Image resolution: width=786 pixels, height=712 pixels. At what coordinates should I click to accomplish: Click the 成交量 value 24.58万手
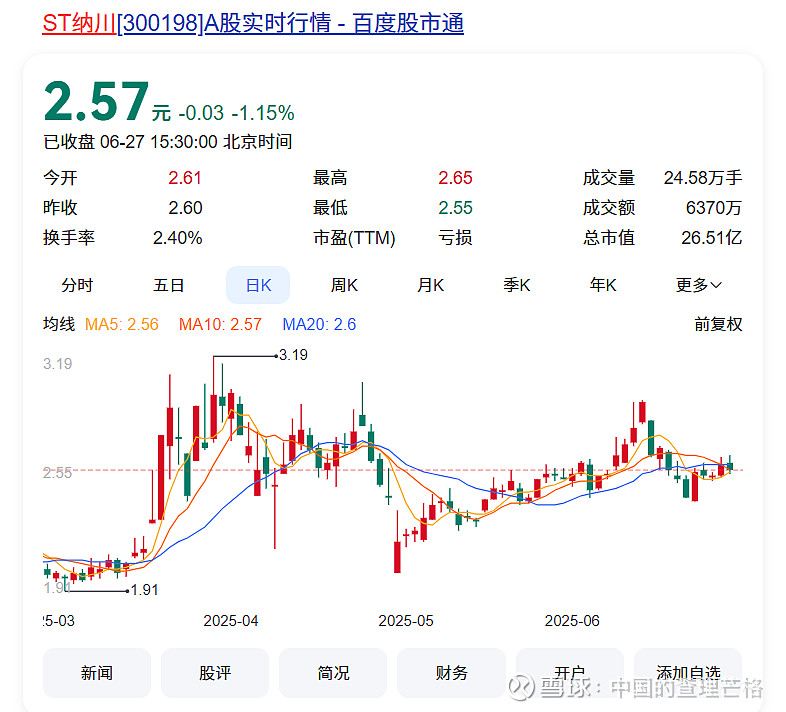703,177
